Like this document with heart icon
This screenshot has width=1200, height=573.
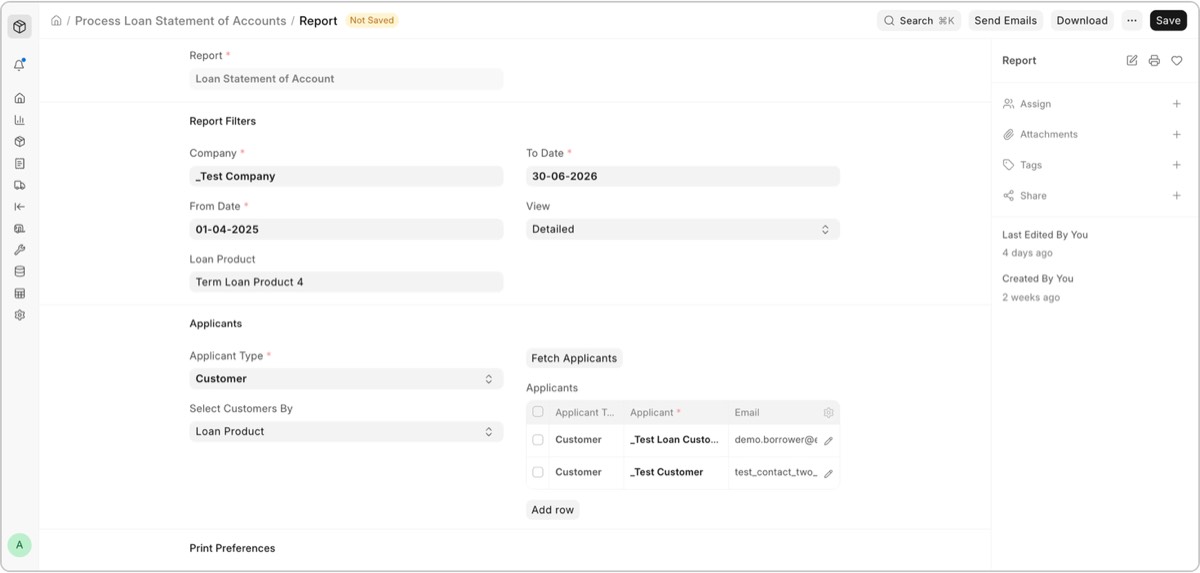click(1177, 61)
